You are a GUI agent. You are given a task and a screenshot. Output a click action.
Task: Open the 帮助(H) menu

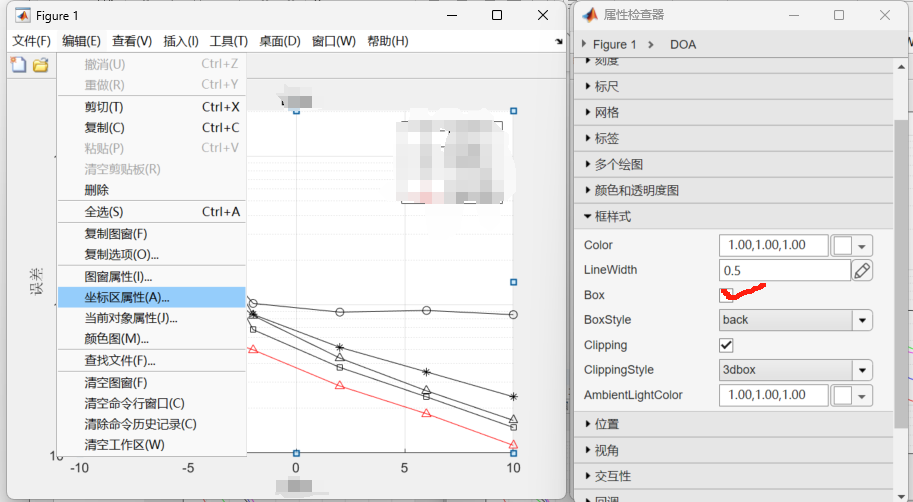coord(388,41)
